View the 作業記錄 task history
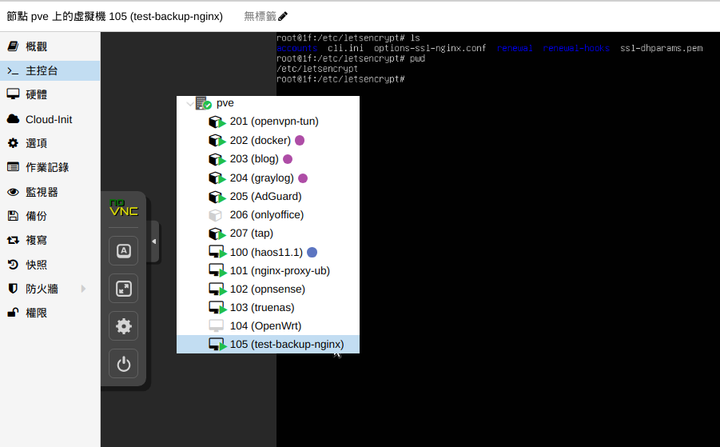The image size is (720, 447). point(50,167)
